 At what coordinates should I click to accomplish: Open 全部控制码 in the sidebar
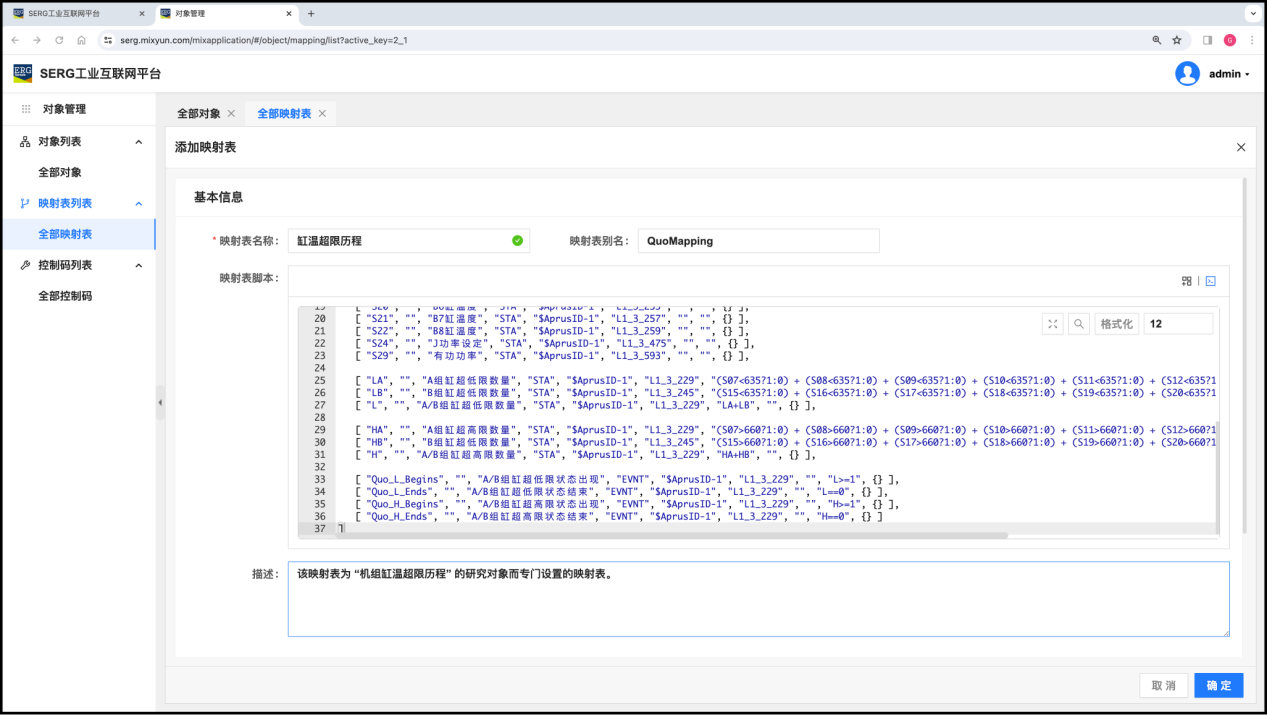(65, 296)
